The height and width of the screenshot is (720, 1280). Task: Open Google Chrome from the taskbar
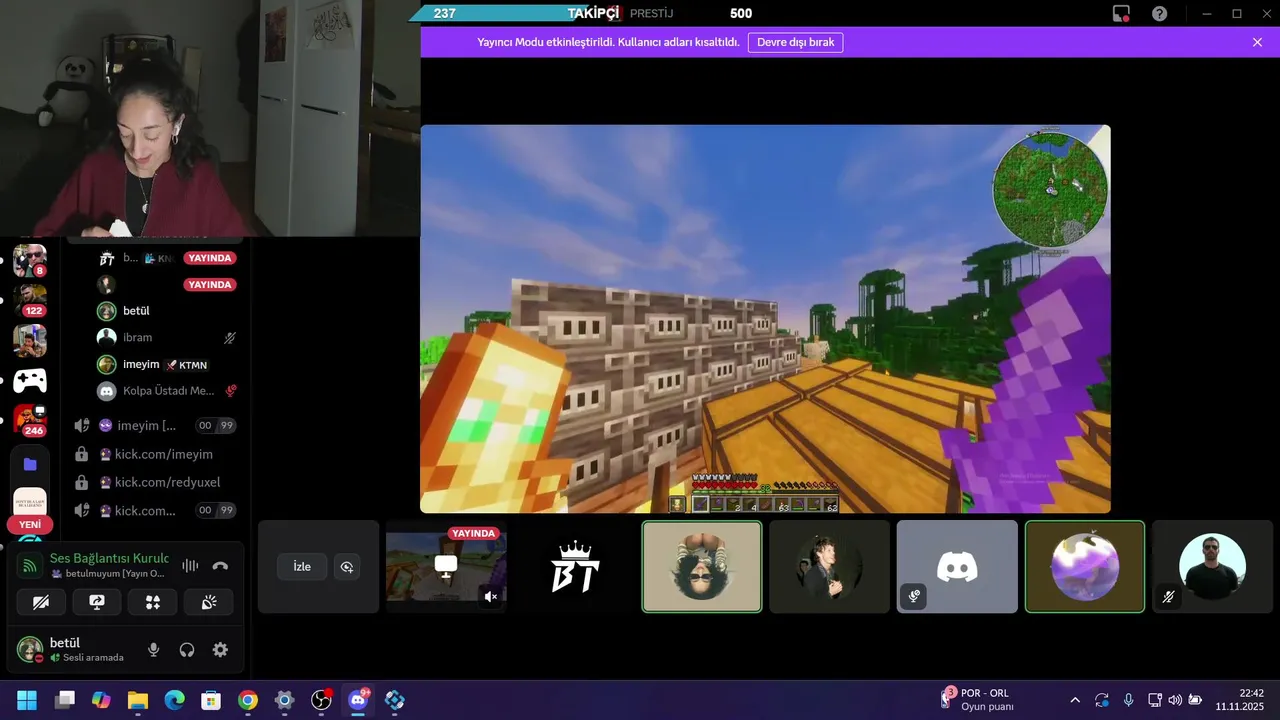[248, 700]
